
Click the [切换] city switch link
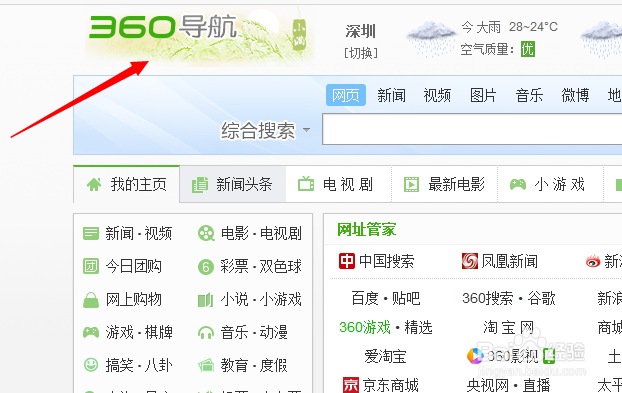point(361,53)
